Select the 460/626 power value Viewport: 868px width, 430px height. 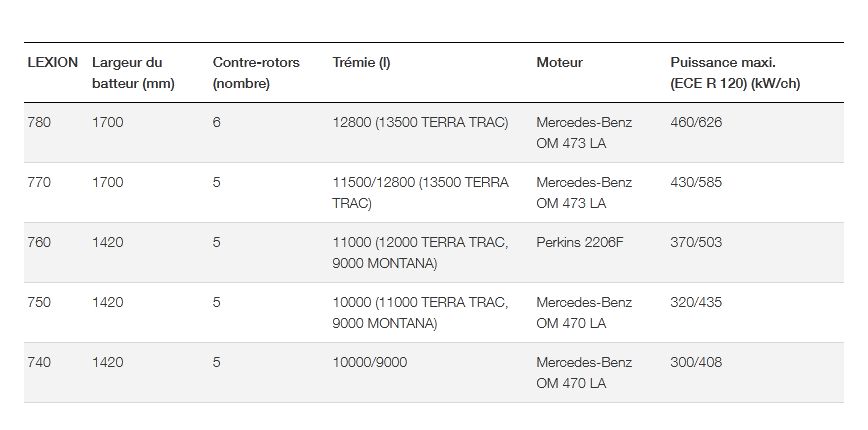(x=696, y=123)
